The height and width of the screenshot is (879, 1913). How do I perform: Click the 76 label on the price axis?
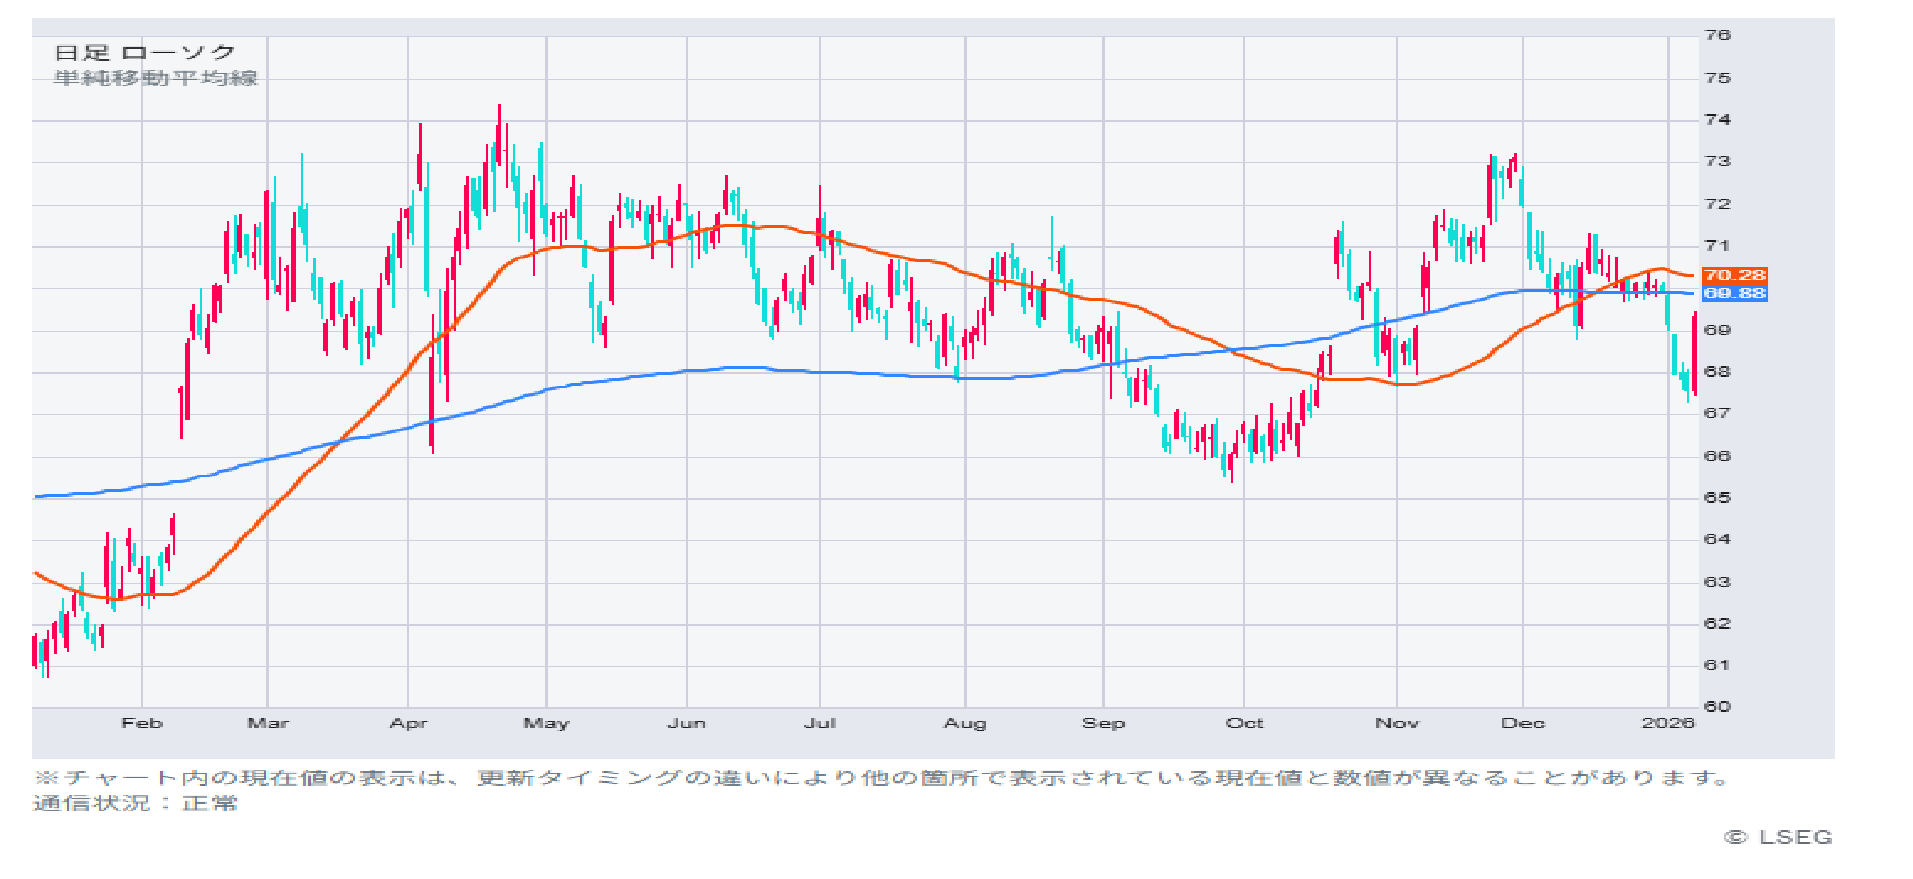pyautogui.click(x=1717, y=35)
